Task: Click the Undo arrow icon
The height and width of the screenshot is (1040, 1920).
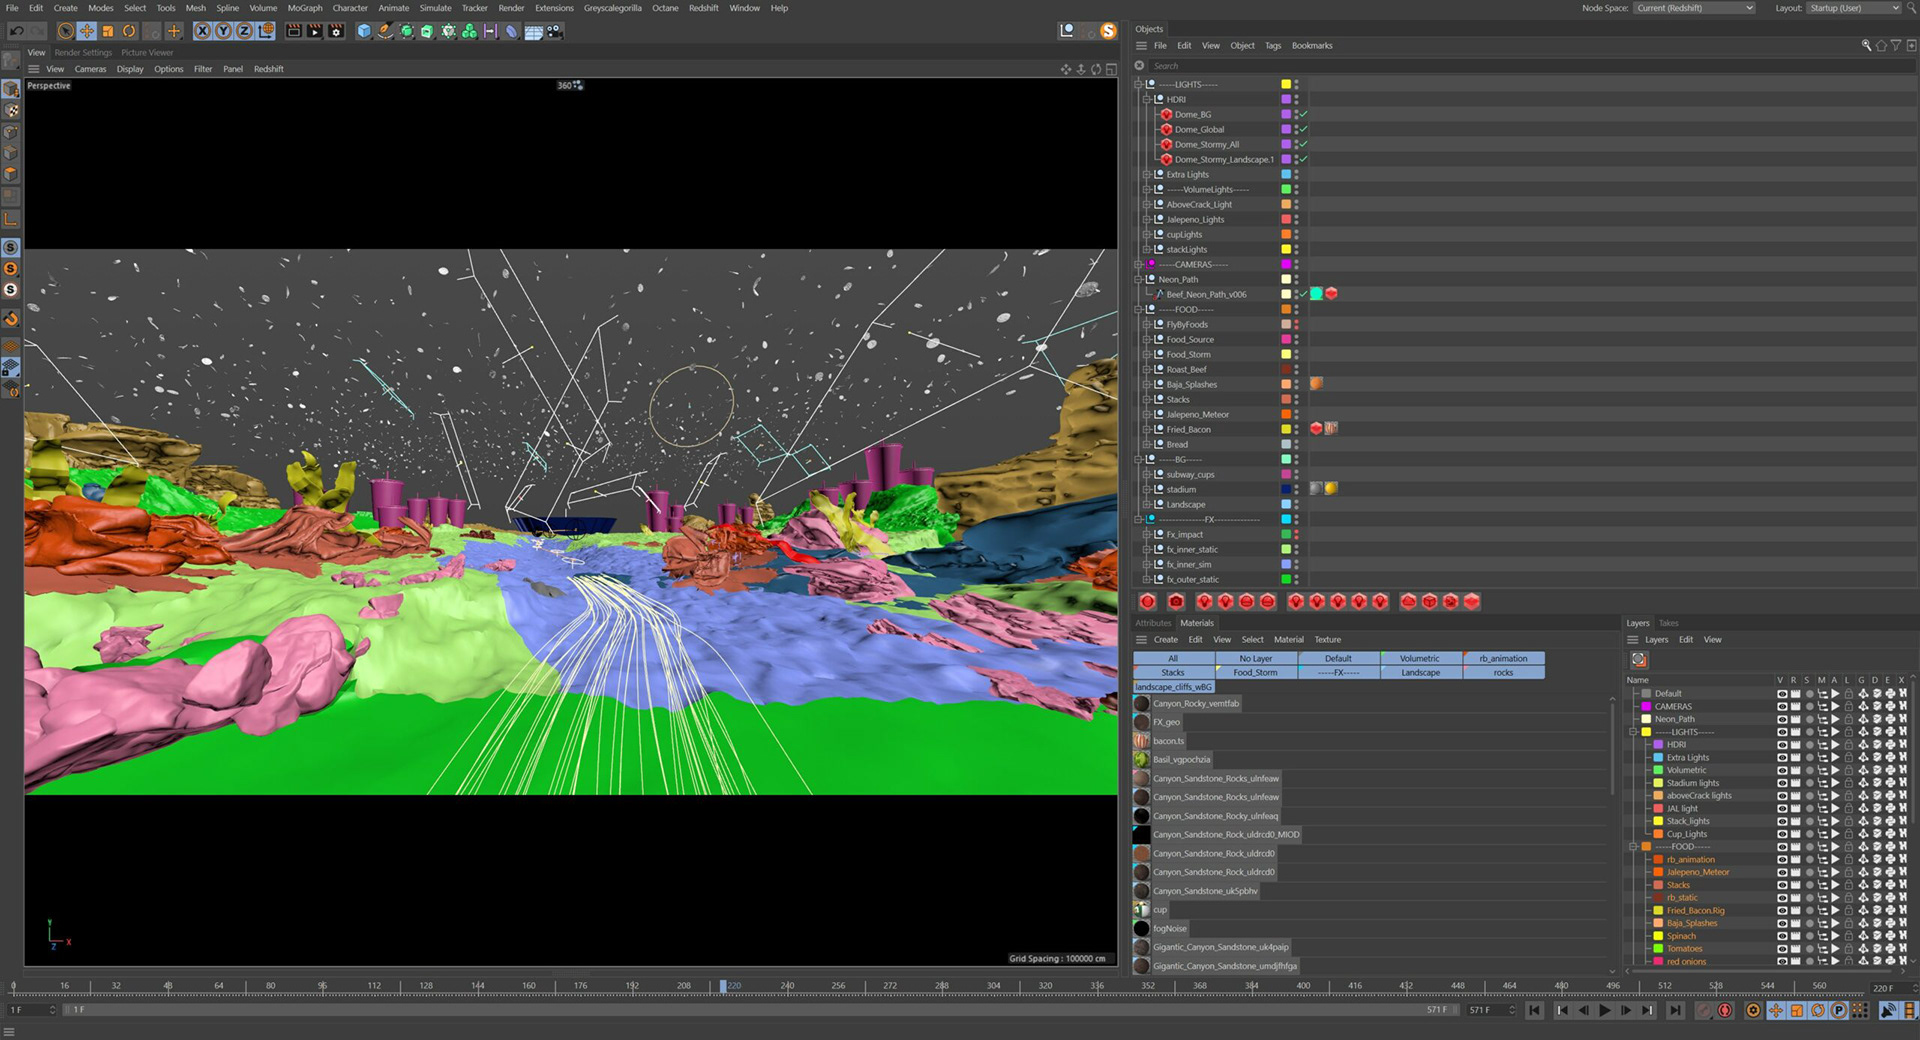Action: coord(17,31)
